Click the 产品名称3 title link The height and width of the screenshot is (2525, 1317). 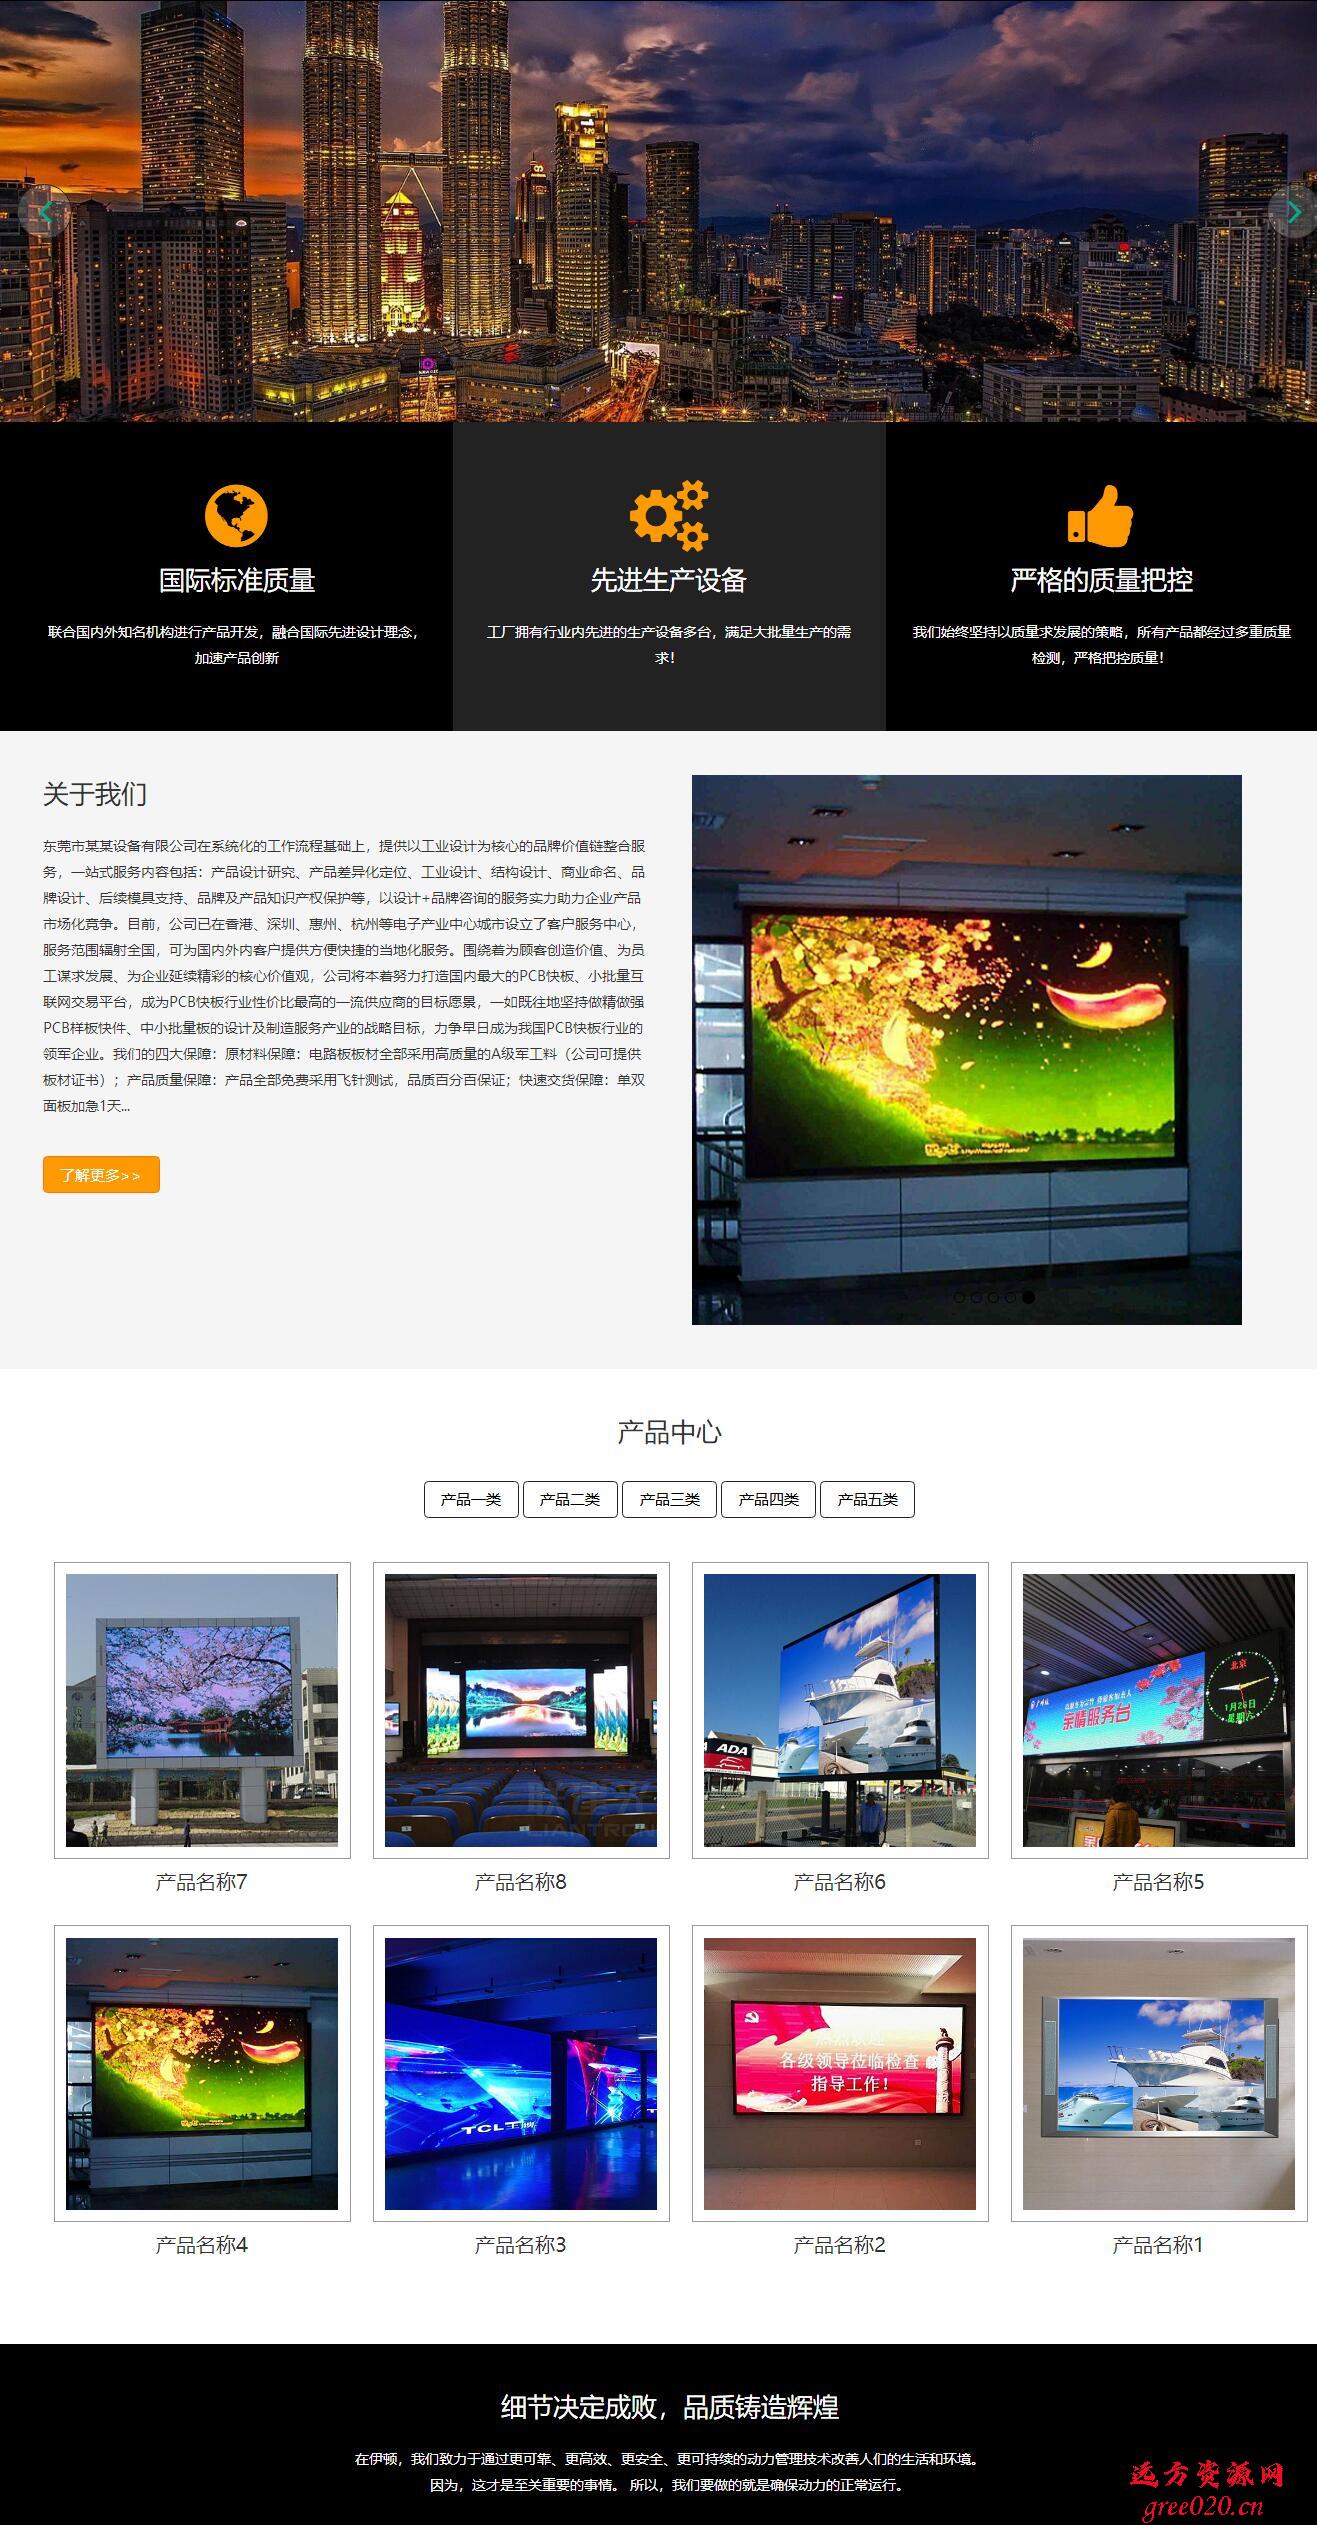(x=520, y=2245)
